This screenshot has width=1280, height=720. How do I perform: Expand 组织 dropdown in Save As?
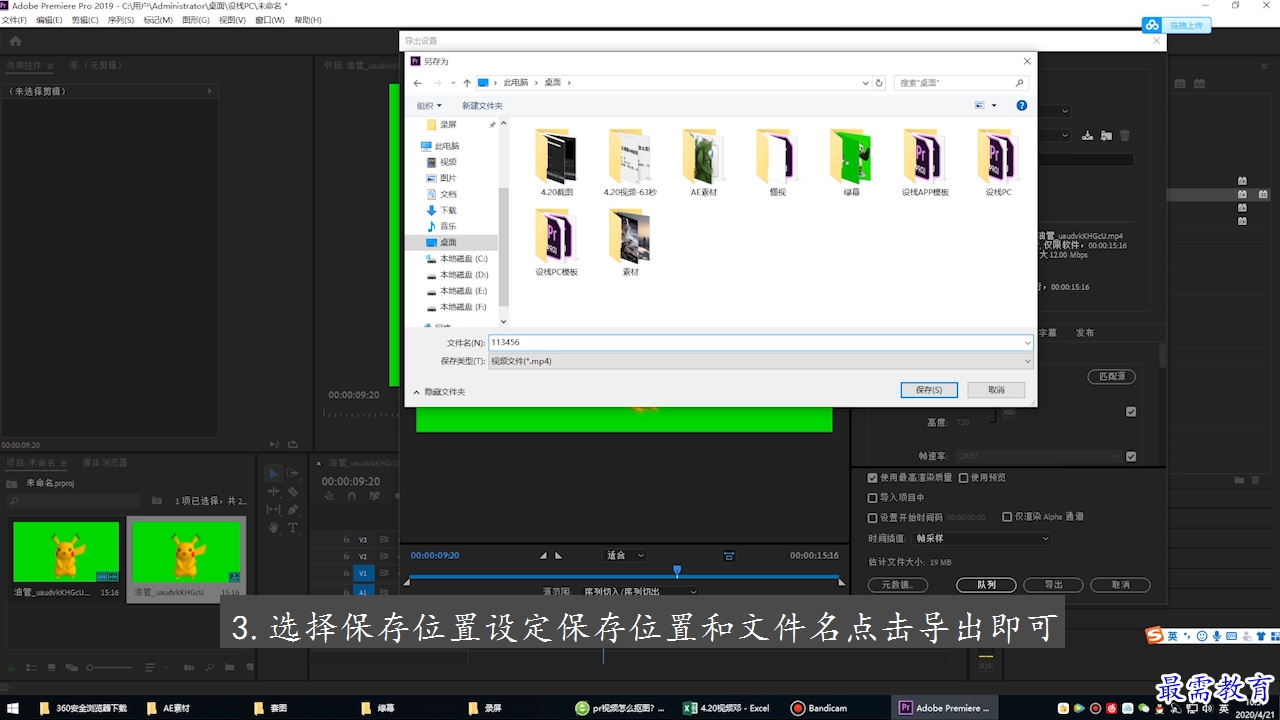pos(429,105)
